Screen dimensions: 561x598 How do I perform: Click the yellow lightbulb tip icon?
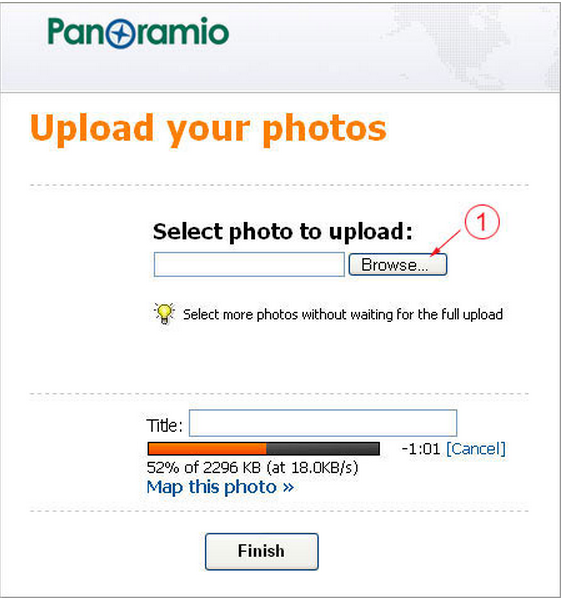pos(164,313)
